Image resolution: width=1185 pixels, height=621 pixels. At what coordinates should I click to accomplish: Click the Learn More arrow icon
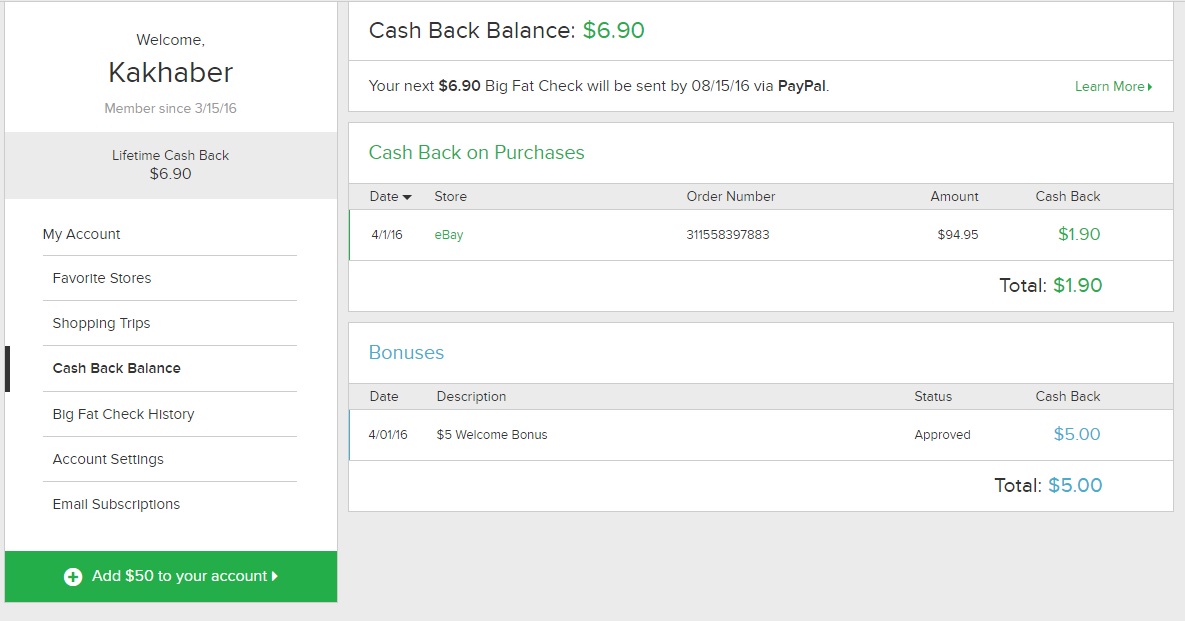point(1150,87)
